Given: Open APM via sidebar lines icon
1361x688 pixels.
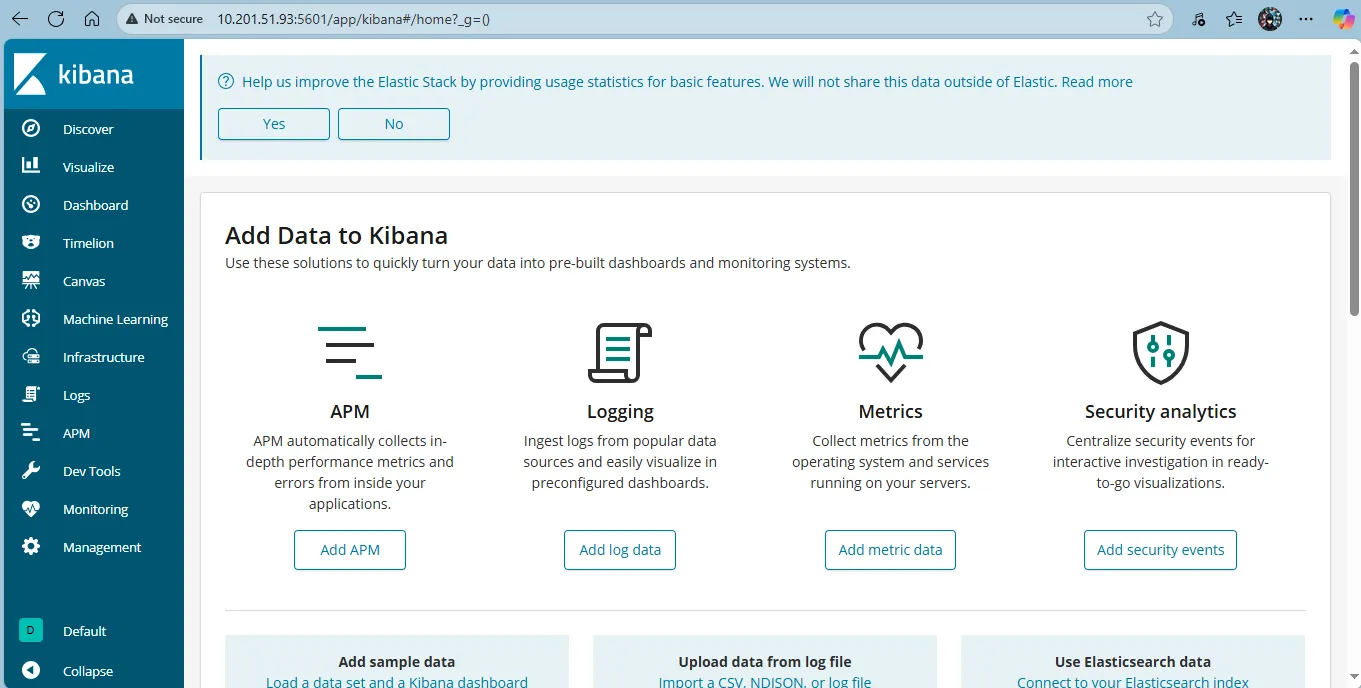Looking at the screenshot, I should click(31, 432).
